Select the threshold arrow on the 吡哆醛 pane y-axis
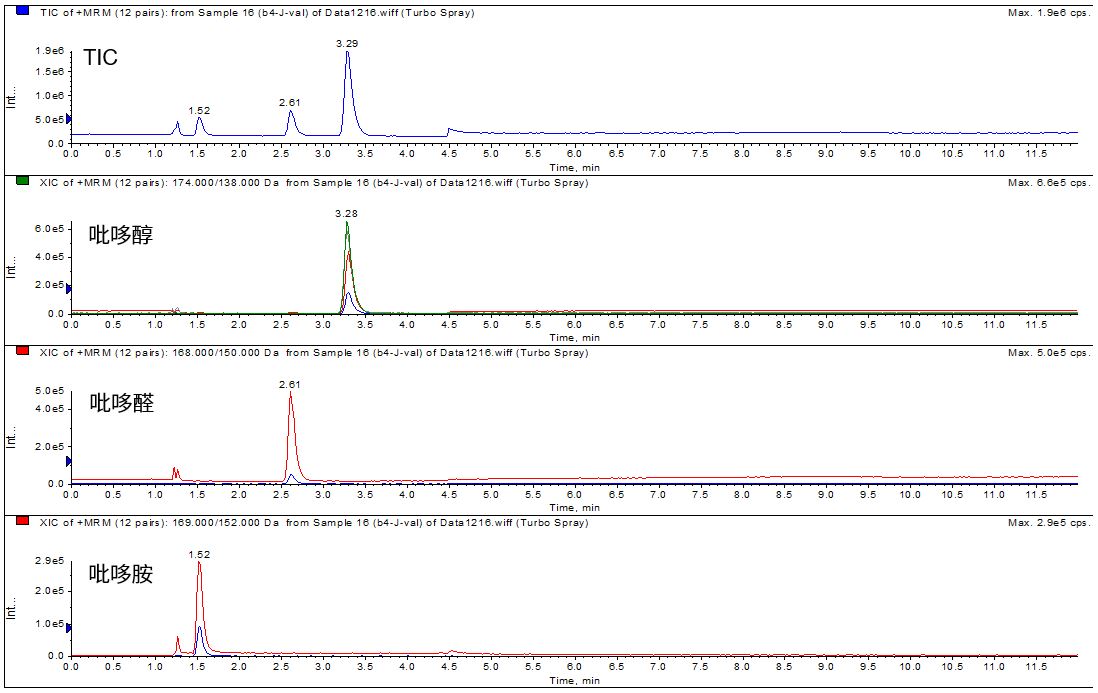This screenshot has height=693, width=1098. 69,461
